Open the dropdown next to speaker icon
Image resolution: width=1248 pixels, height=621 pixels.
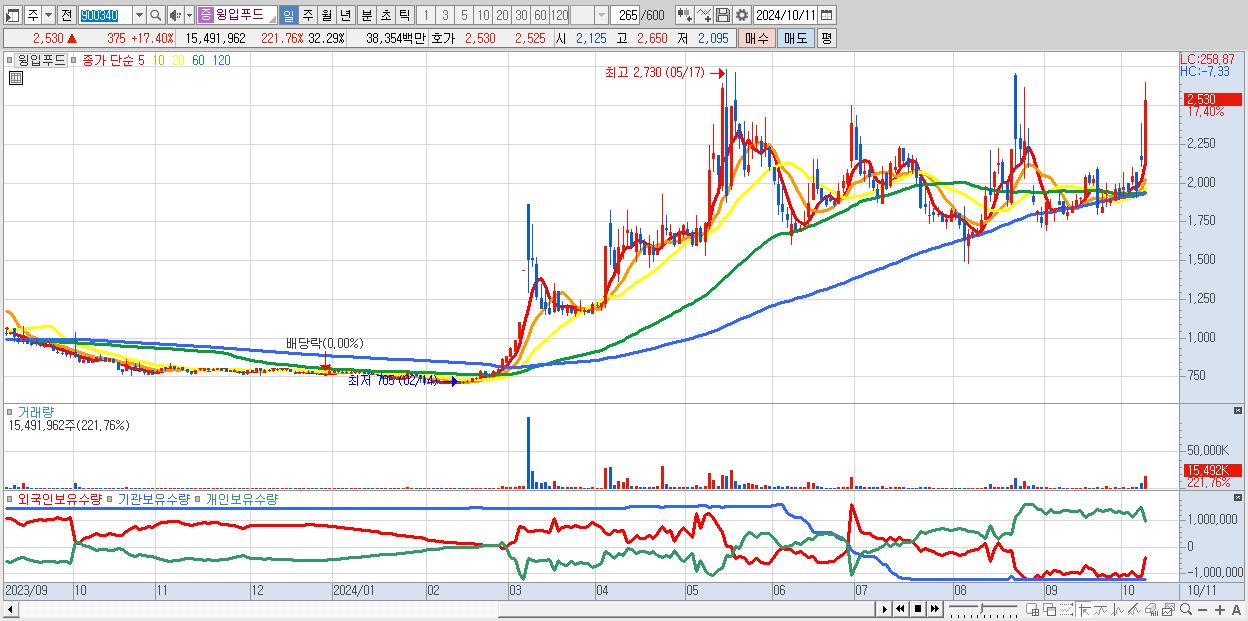pyautogui.click(x=189, y=15)
